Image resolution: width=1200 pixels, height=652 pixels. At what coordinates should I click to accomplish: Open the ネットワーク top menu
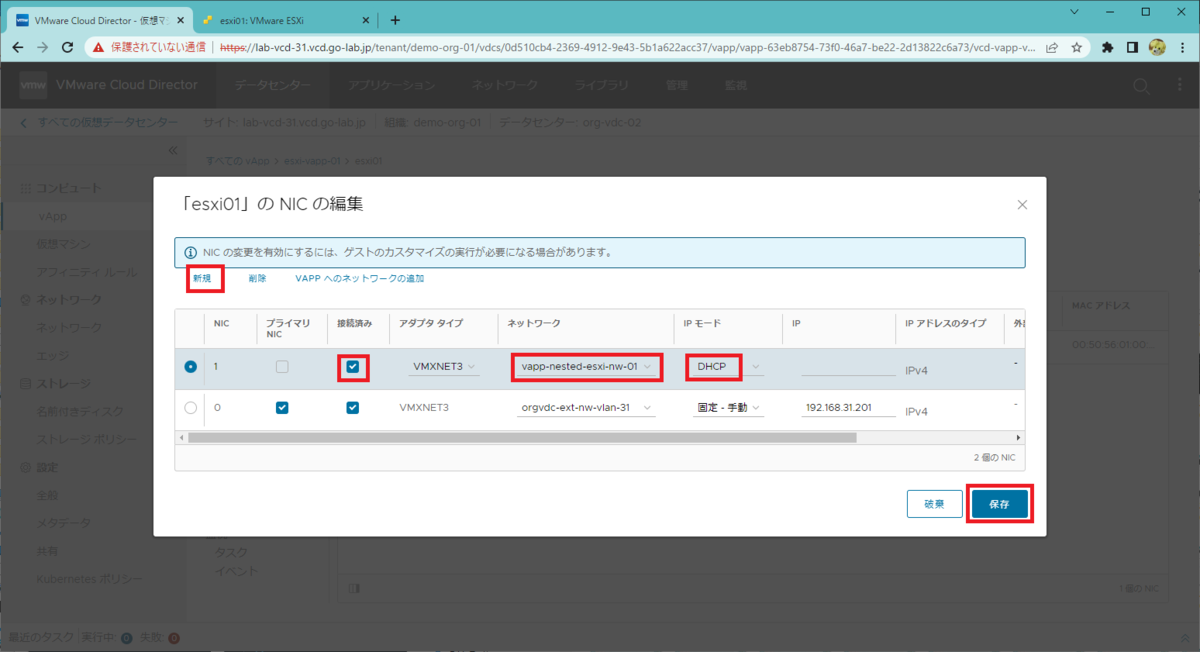click(505, 86)
